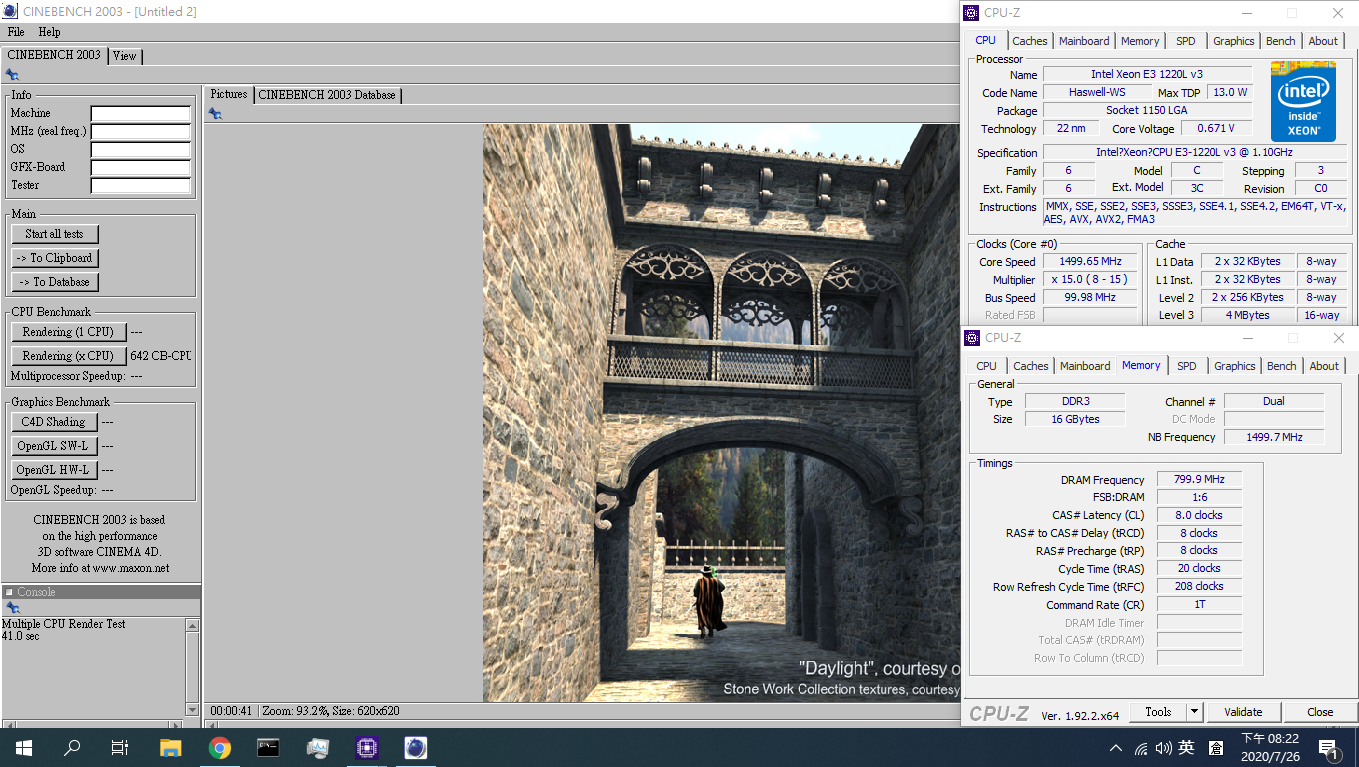Open Memory tab in upper CPU-Z window
Viewport: 1359px width, 767px height.
[x=1140, y=41]
